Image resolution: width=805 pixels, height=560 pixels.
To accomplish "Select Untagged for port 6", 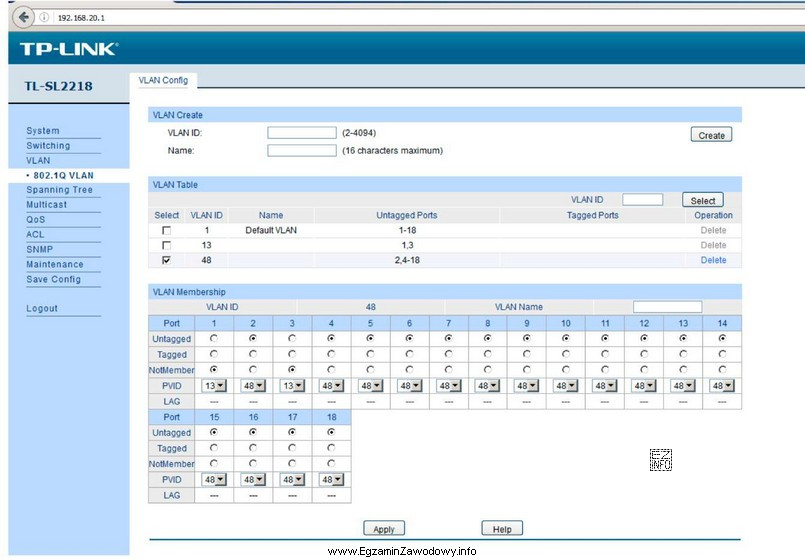I will [x=409, y=338].
